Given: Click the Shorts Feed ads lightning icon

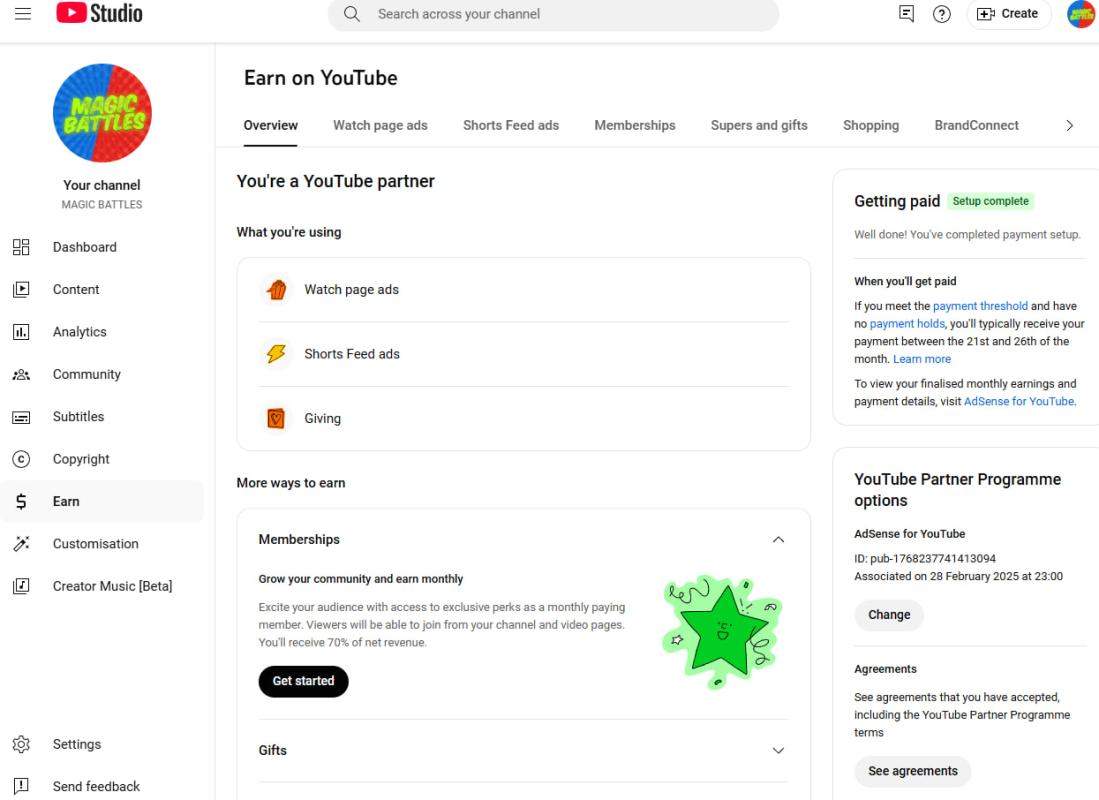Looking at the screenshot, I should tap(276, 353).
